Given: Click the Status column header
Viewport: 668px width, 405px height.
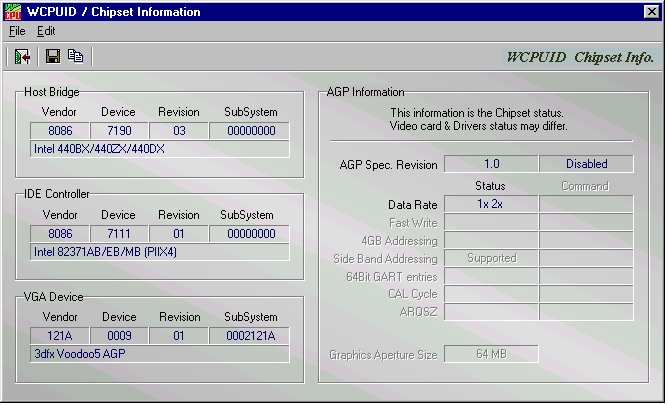Looking at the screenshot, I should tap(490, 186).
